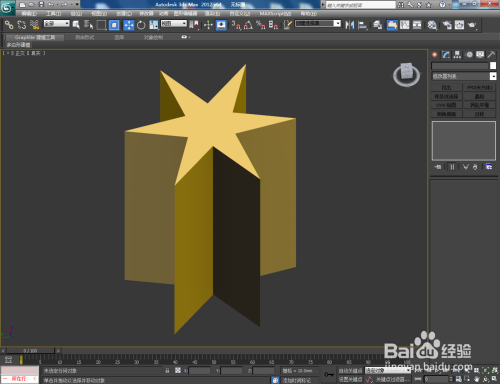Open the Modify command panel tab
The image size is (500, 384).
pos(446,55)
